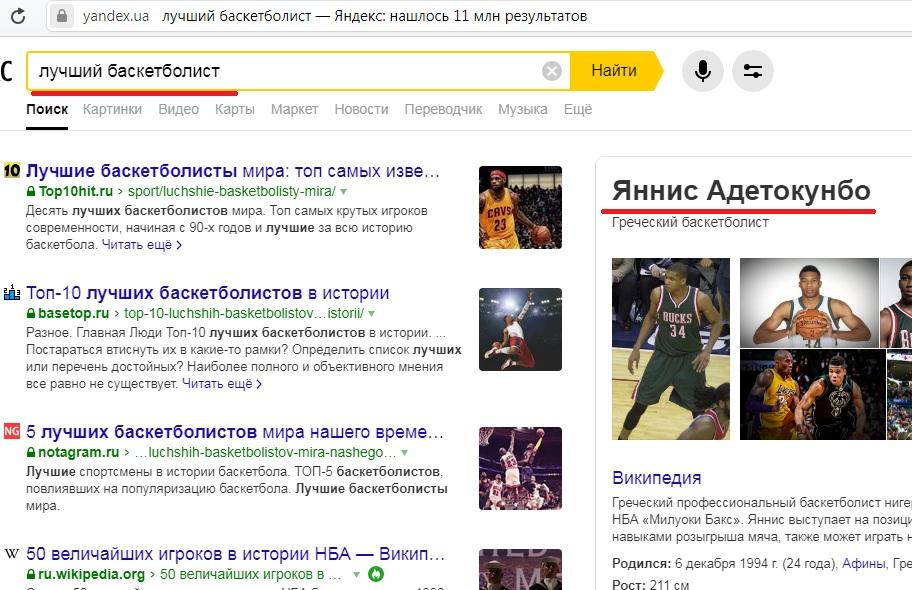Click the Wikipedia W favicon

(12, 554)
